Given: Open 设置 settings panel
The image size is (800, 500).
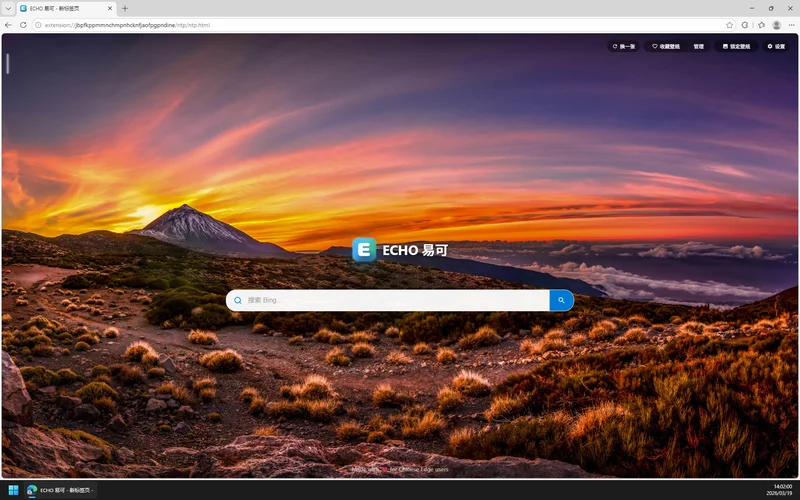Looking at the screenshot, I should (x=776, y=46).
